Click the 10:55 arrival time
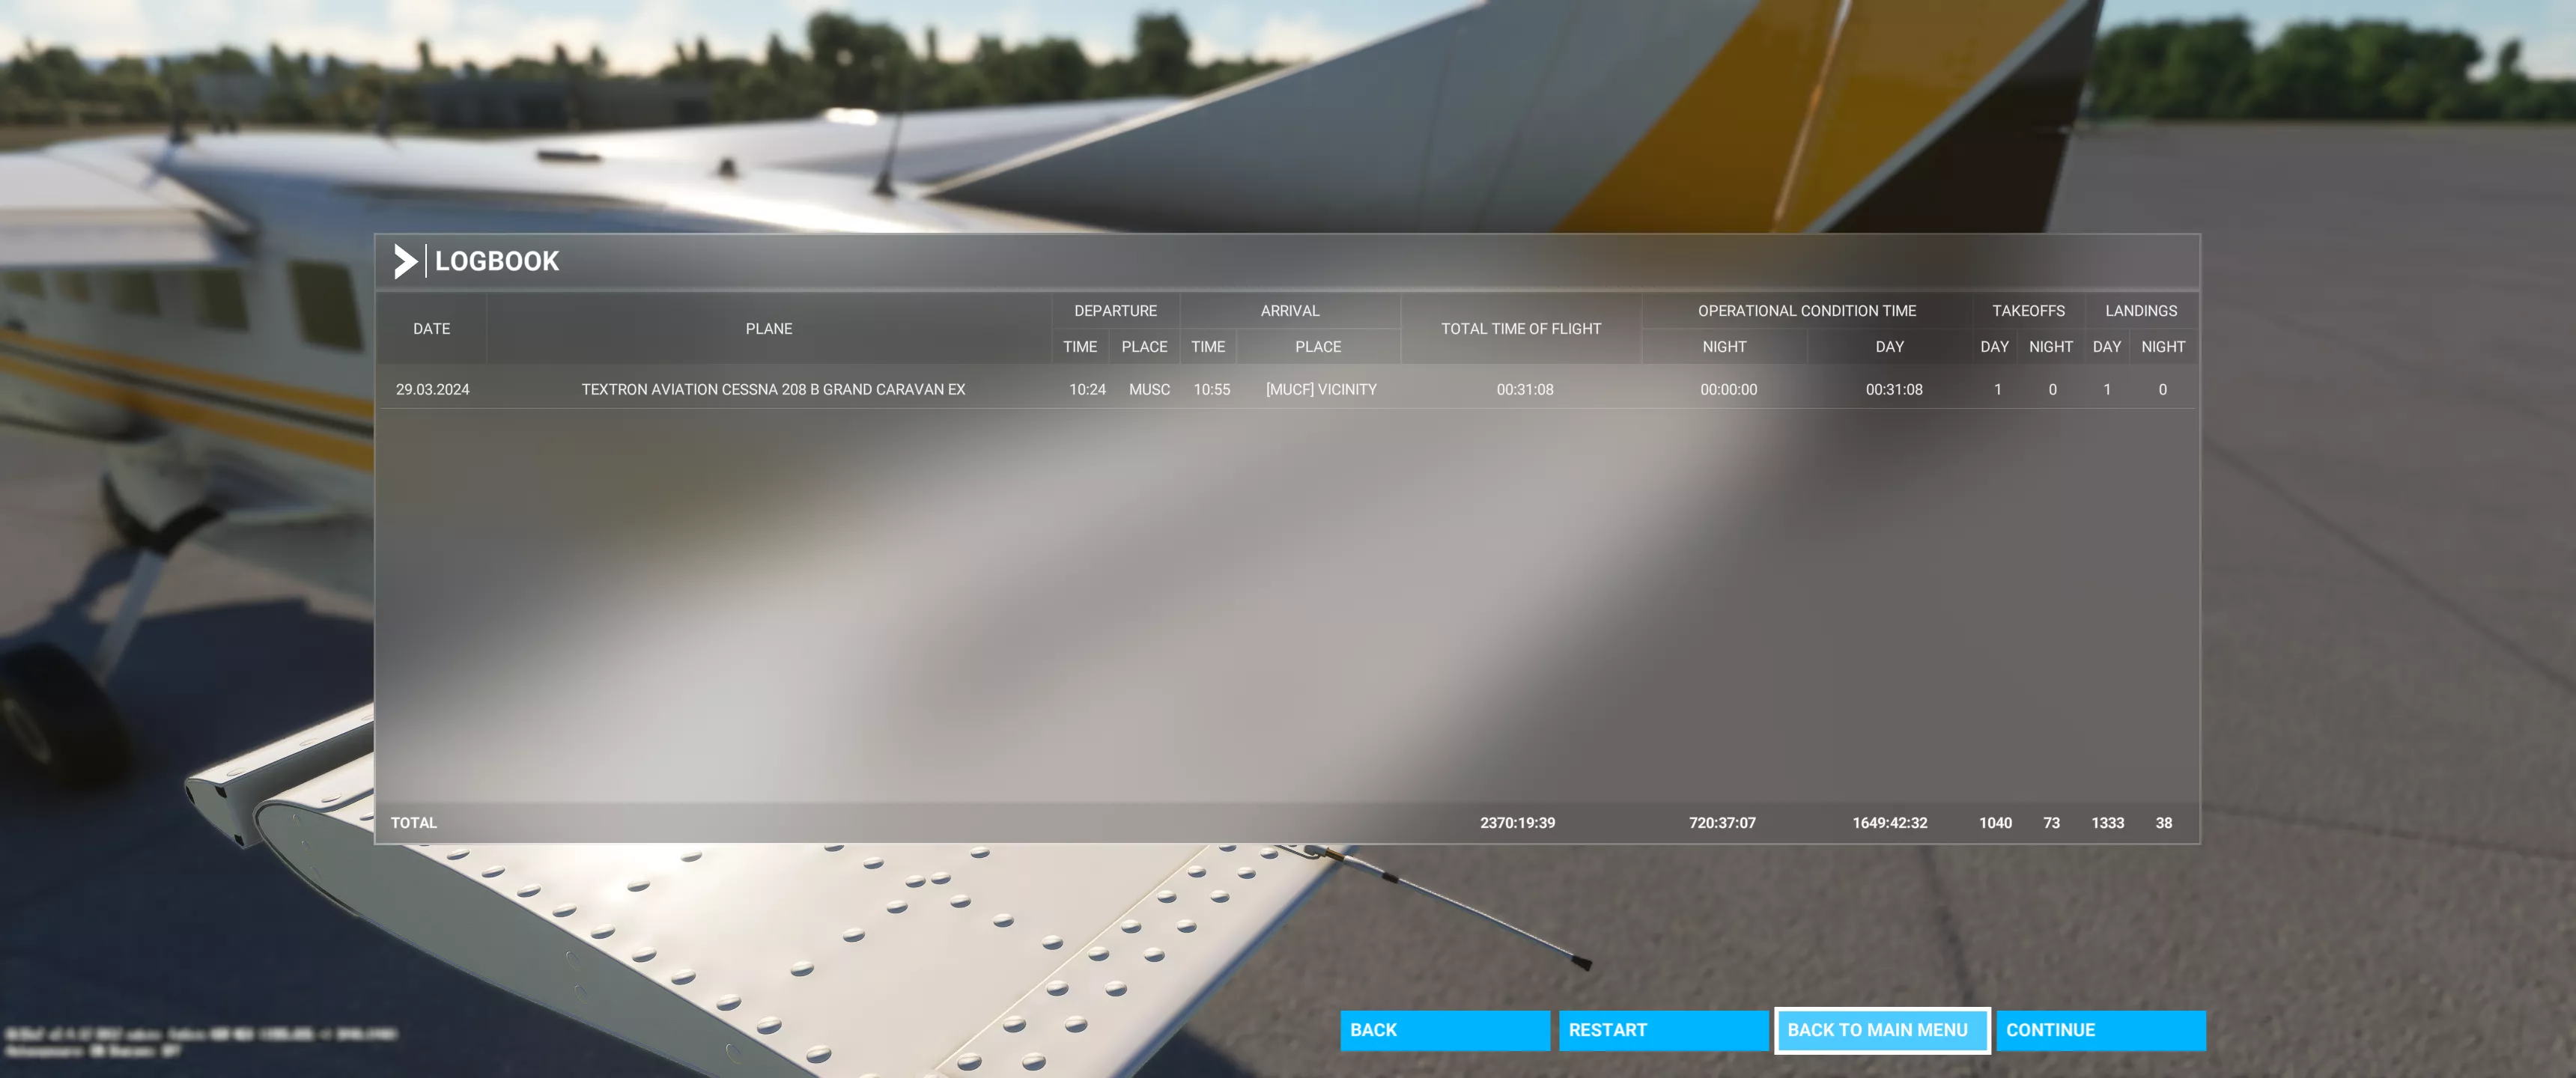Viewport: 2576px width, 1078px height. point(1211,390)
